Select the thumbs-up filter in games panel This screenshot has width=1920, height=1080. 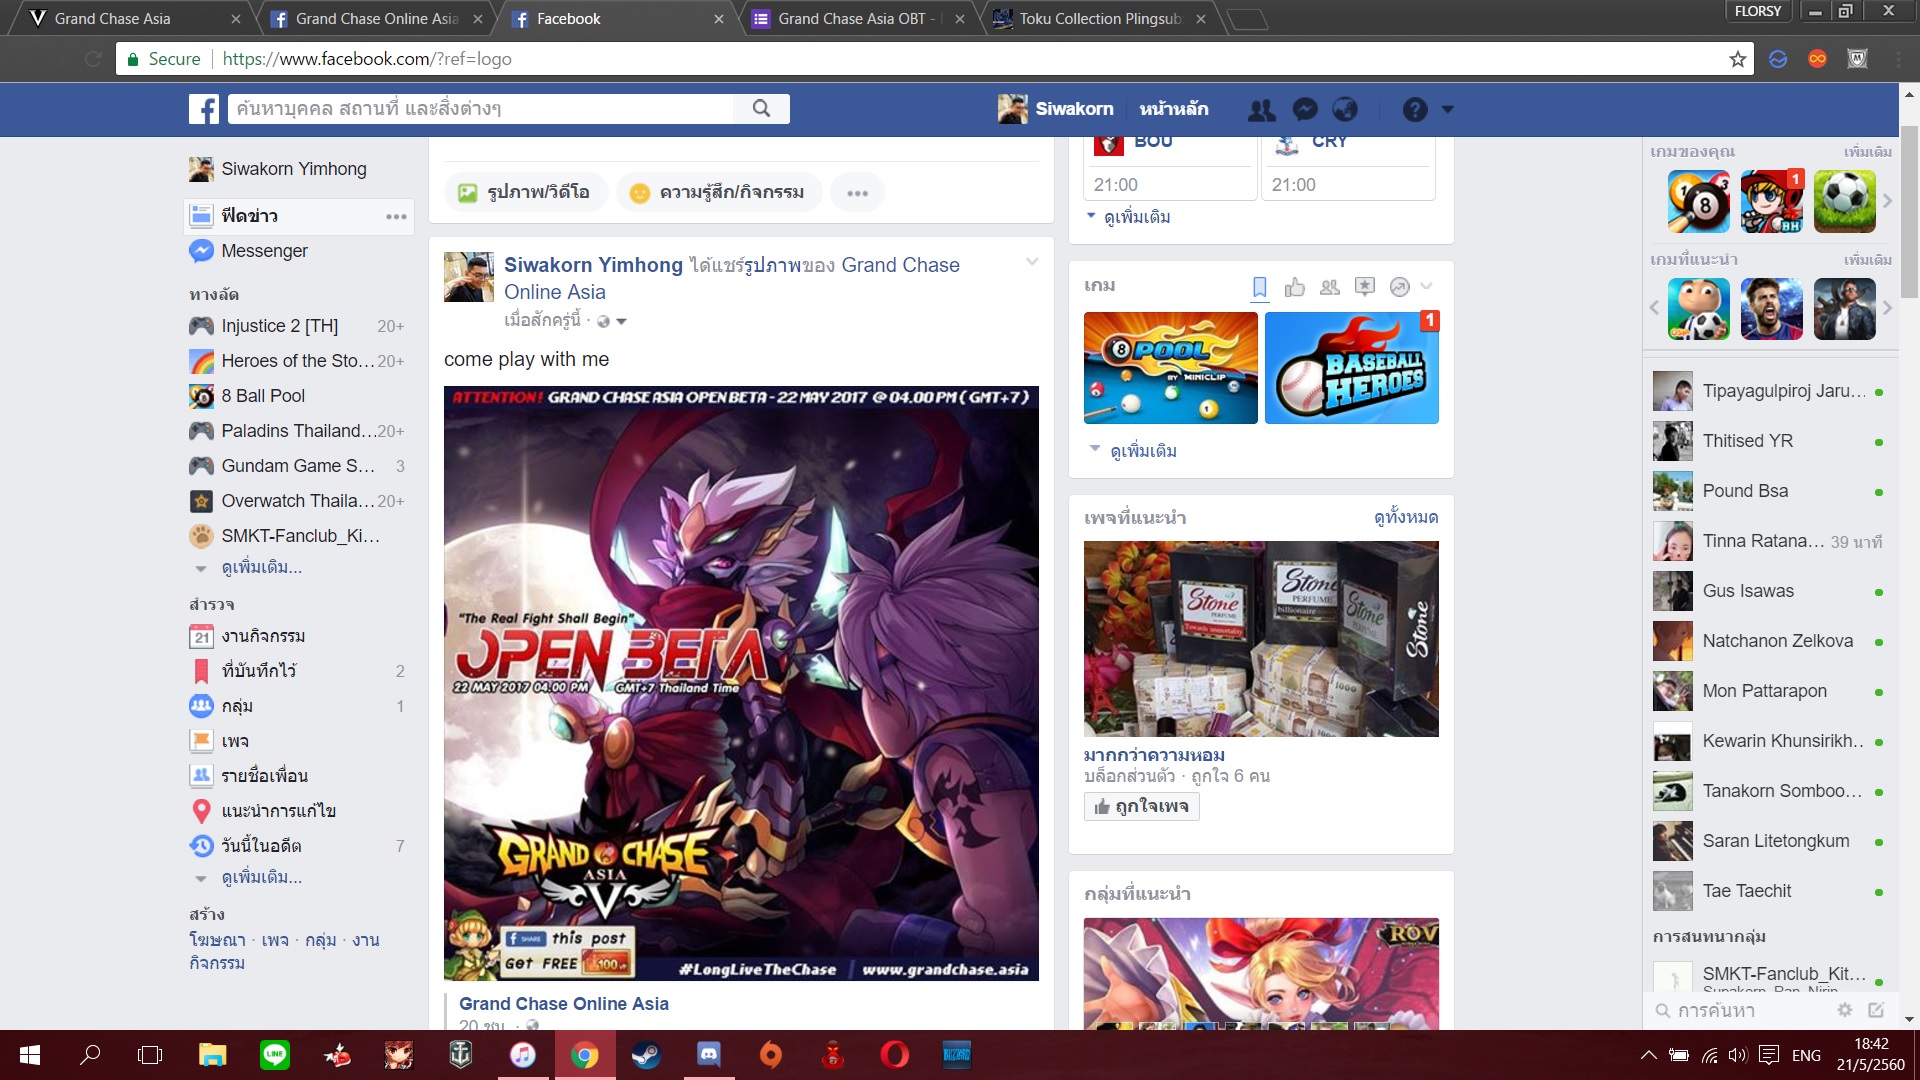1295,287
